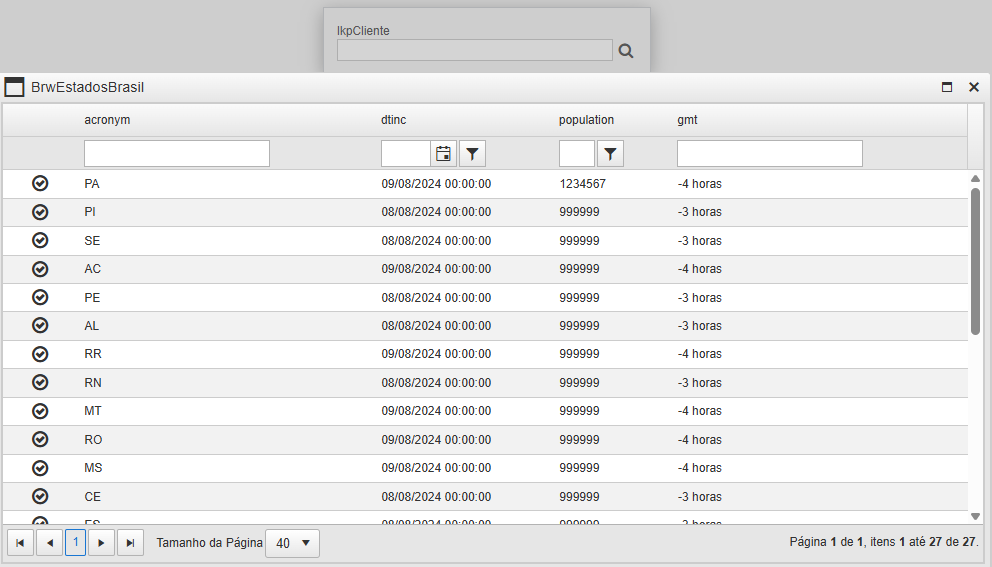Close the BrwEstadosBrasil window

(974, 87)
